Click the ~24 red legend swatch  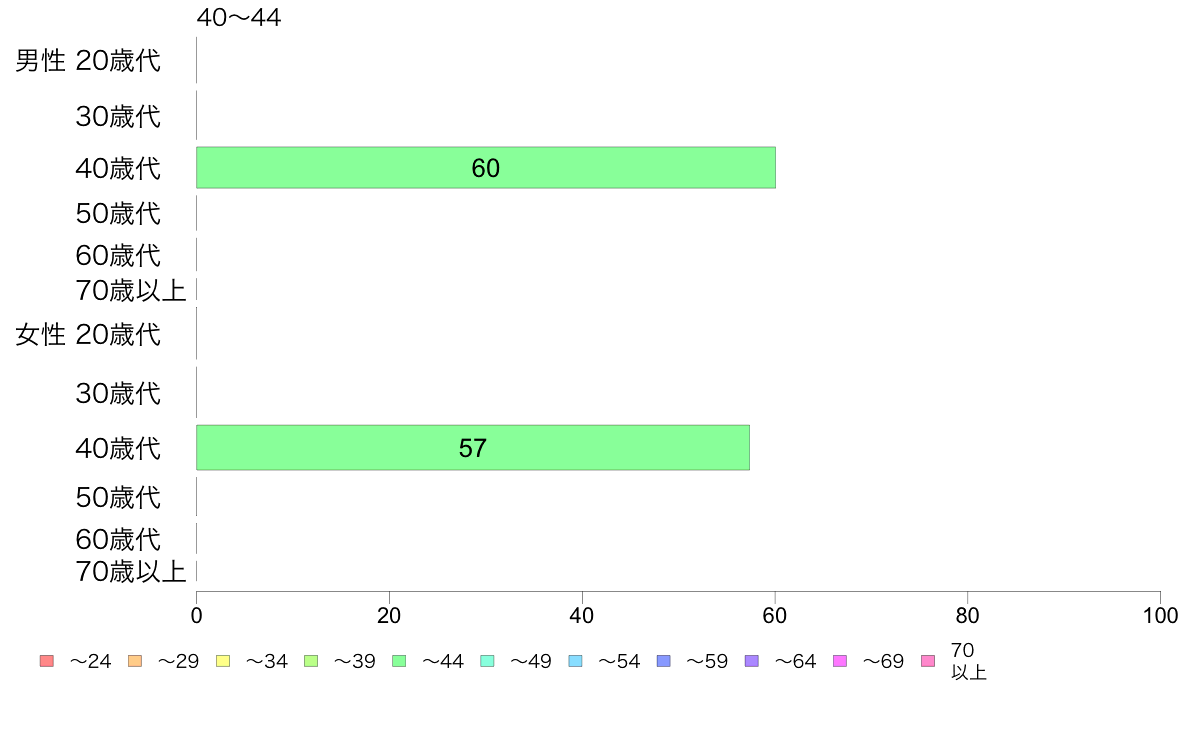click(47, 661)
